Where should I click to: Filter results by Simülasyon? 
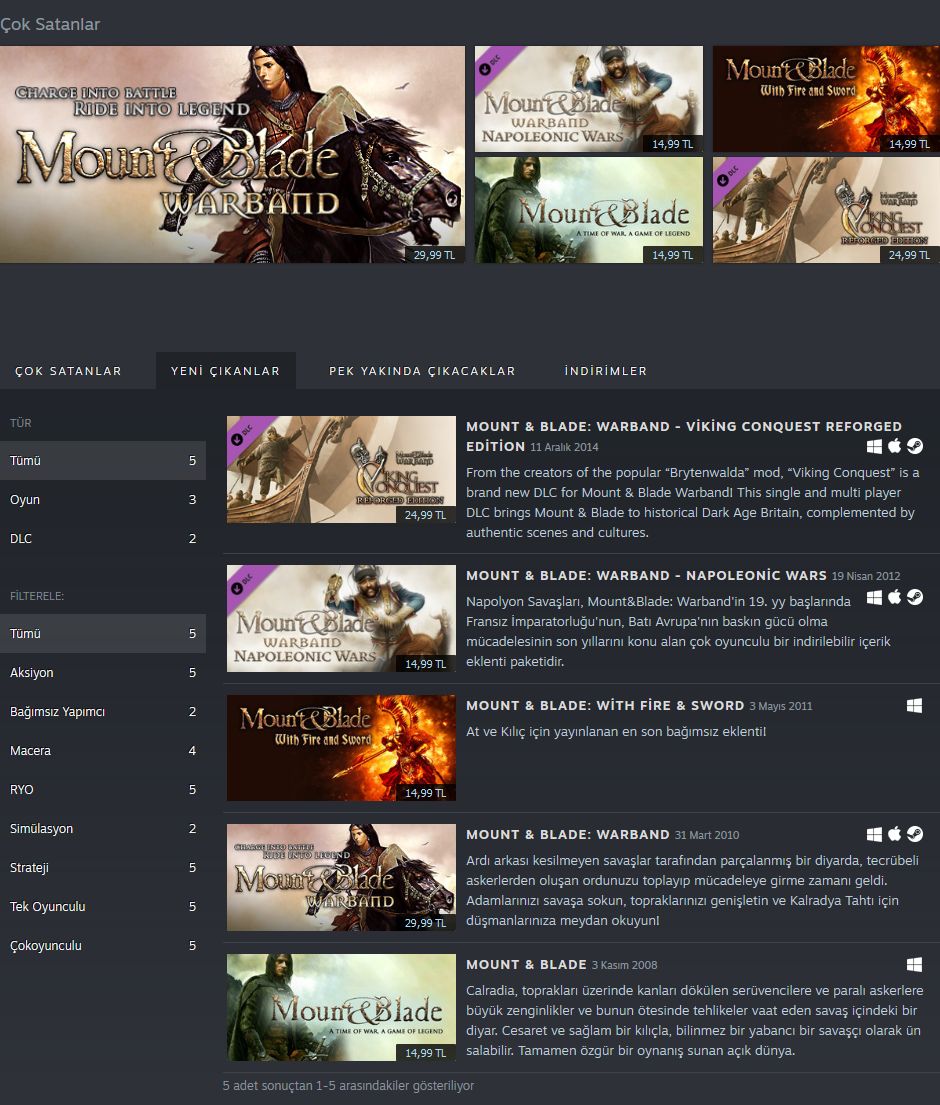coord(103,829)
